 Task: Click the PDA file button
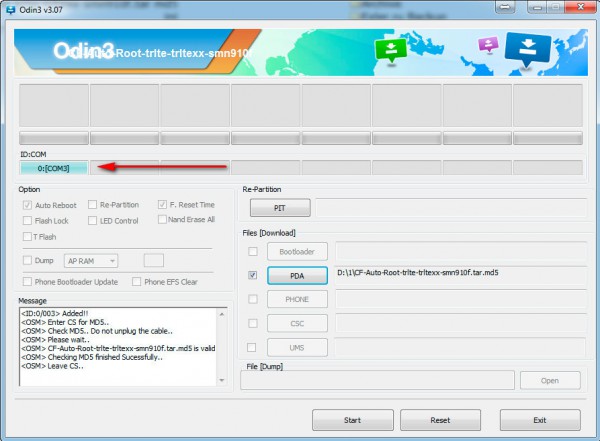296,275
